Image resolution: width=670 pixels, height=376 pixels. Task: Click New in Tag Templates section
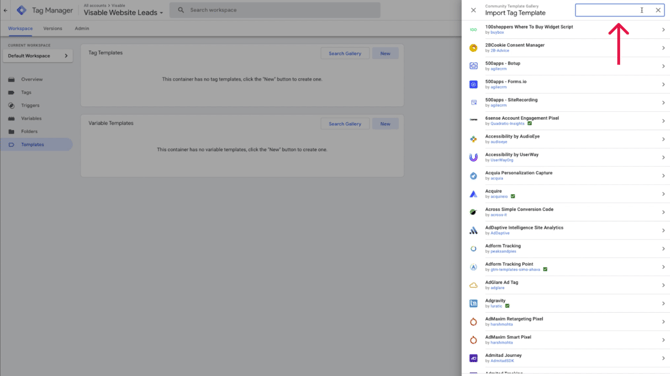(x=385, y=53)
